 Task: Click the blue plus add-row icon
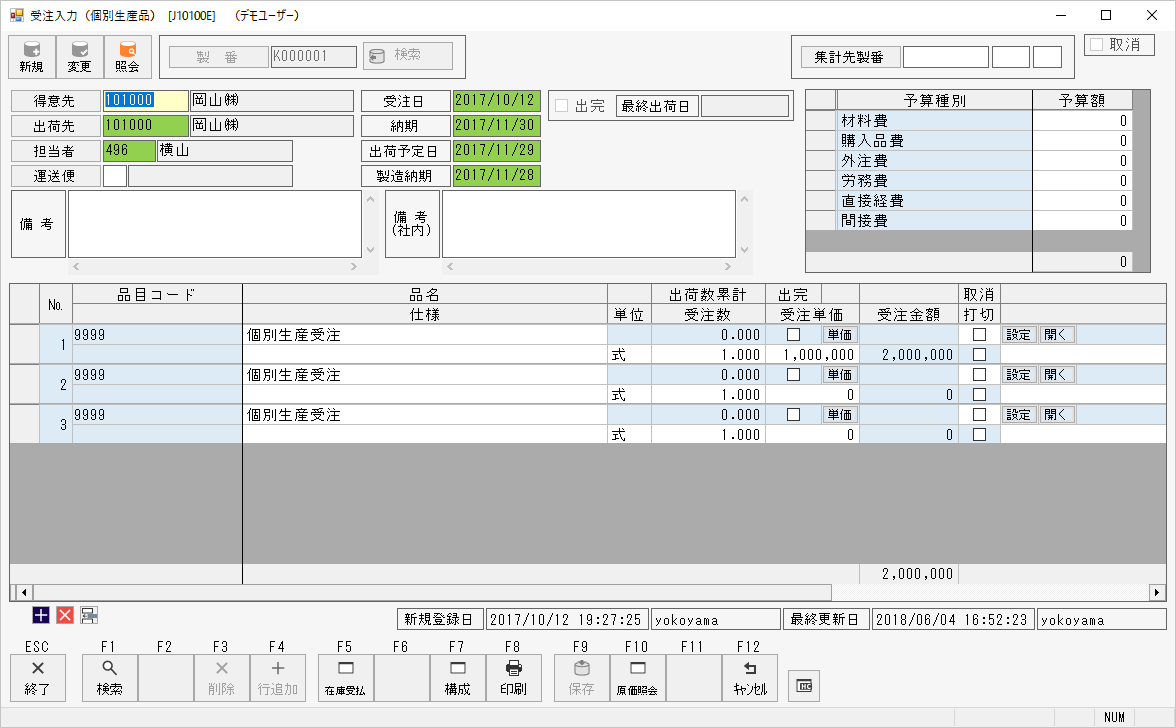click(x=41, y=616)
